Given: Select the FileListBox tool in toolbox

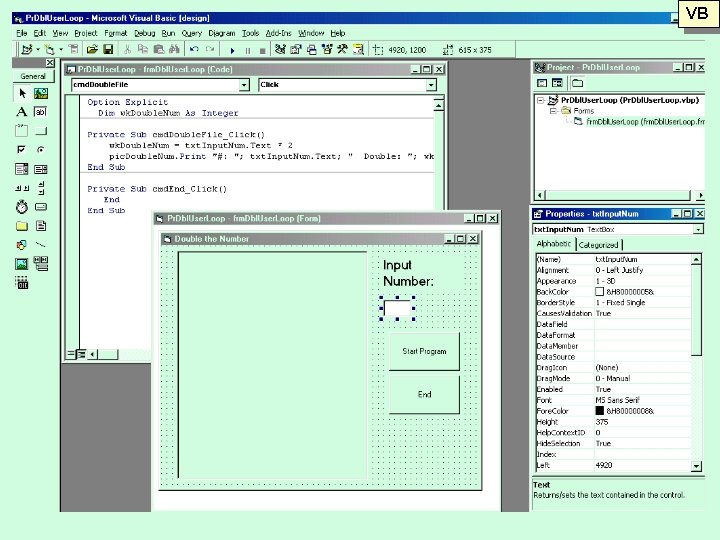Looking at the screenshot, I should tap(41, 226).
